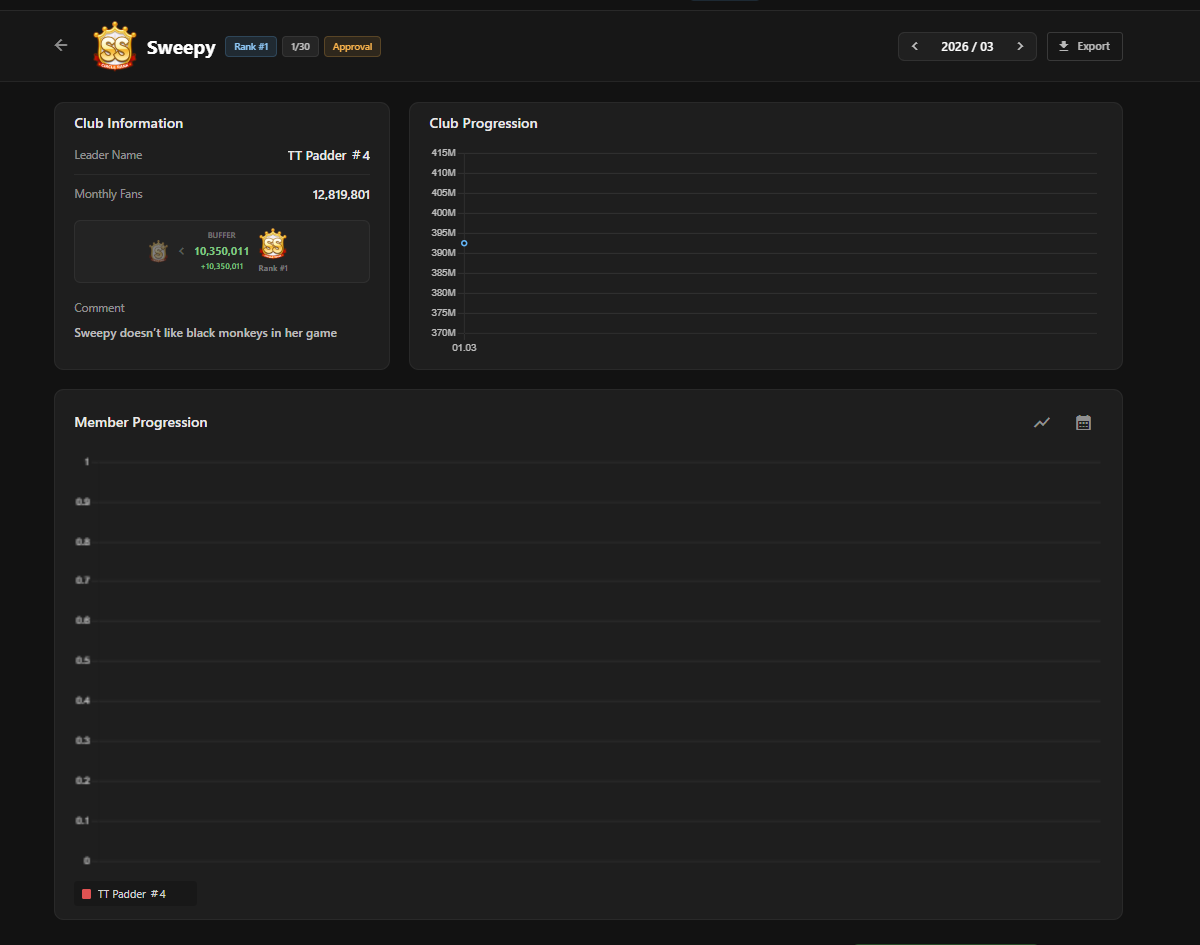The image size is (1200, 945).
Task: Click the greyed rival club icon in buffer box
Action: tap(158, 251)
